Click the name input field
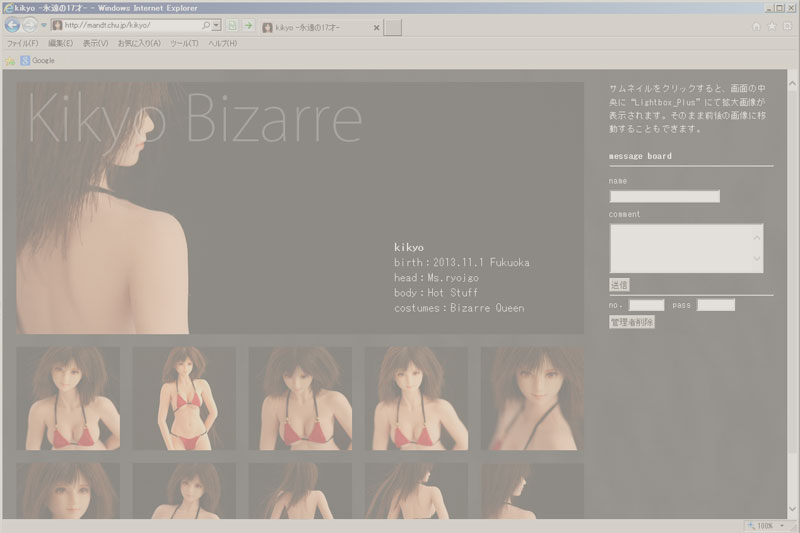This screenshot has width=800, height=533. 664,196
